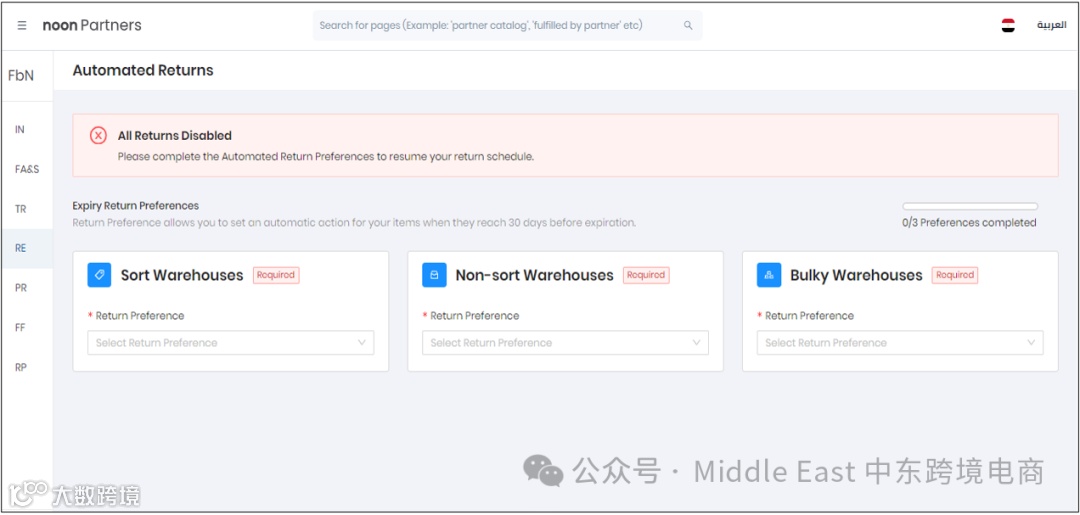Image resolution: width=1080 pixels, height=515 pixels.
Task: Click the Non-sort Warehouses card title
Action: 534,275
